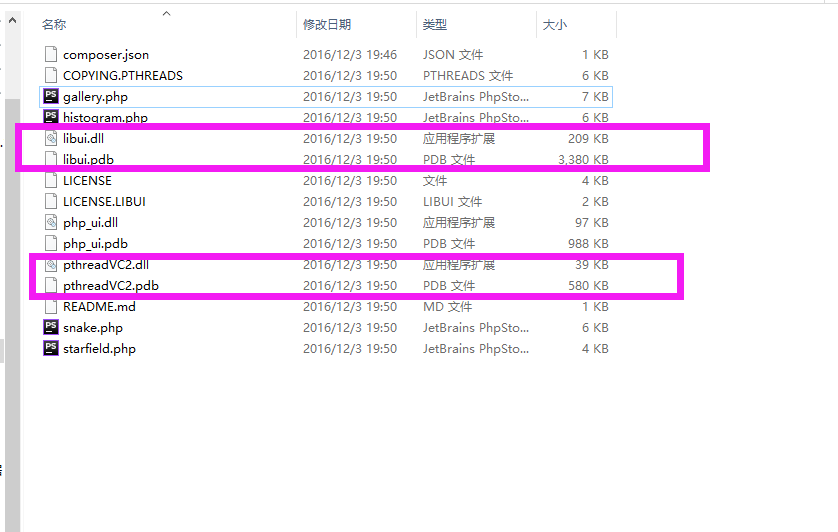This screenshot has width=838, height=532.
Task: Sort by 类型 column header
Action: [435, 25]
